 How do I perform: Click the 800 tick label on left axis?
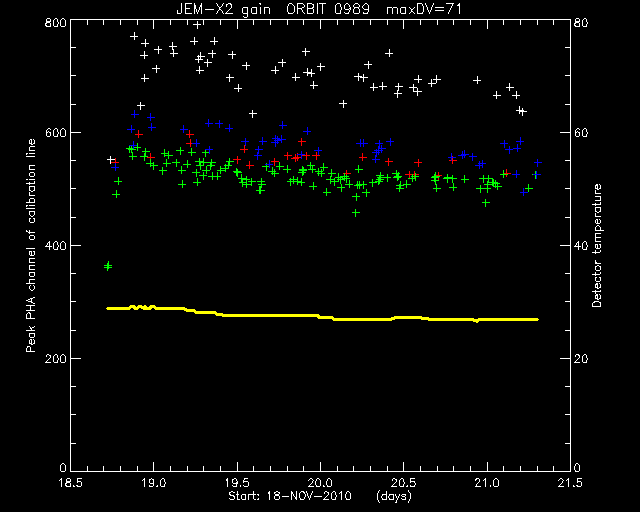coord(55,22)
